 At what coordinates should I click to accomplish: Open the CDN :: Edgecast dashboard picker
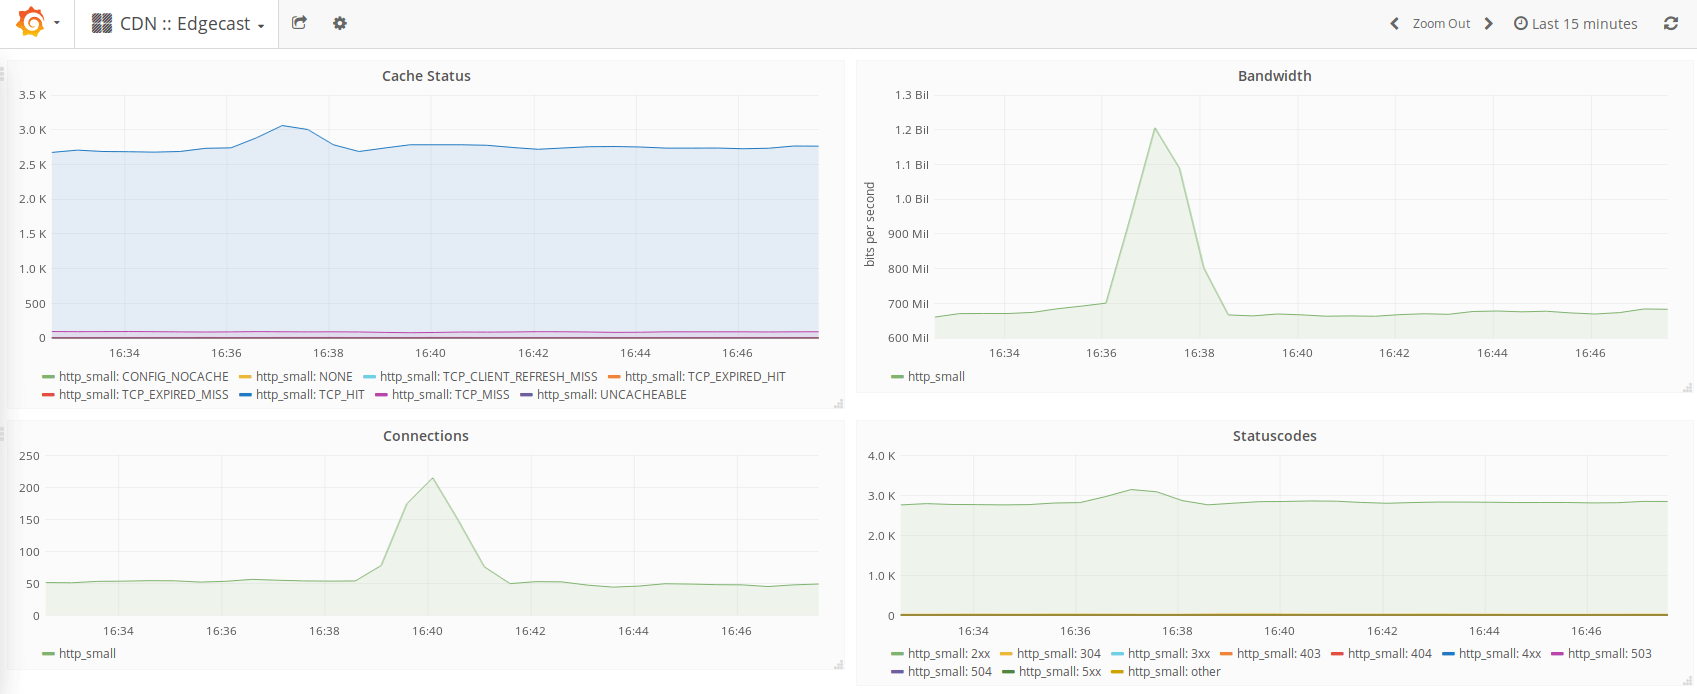tap(192, 24)
